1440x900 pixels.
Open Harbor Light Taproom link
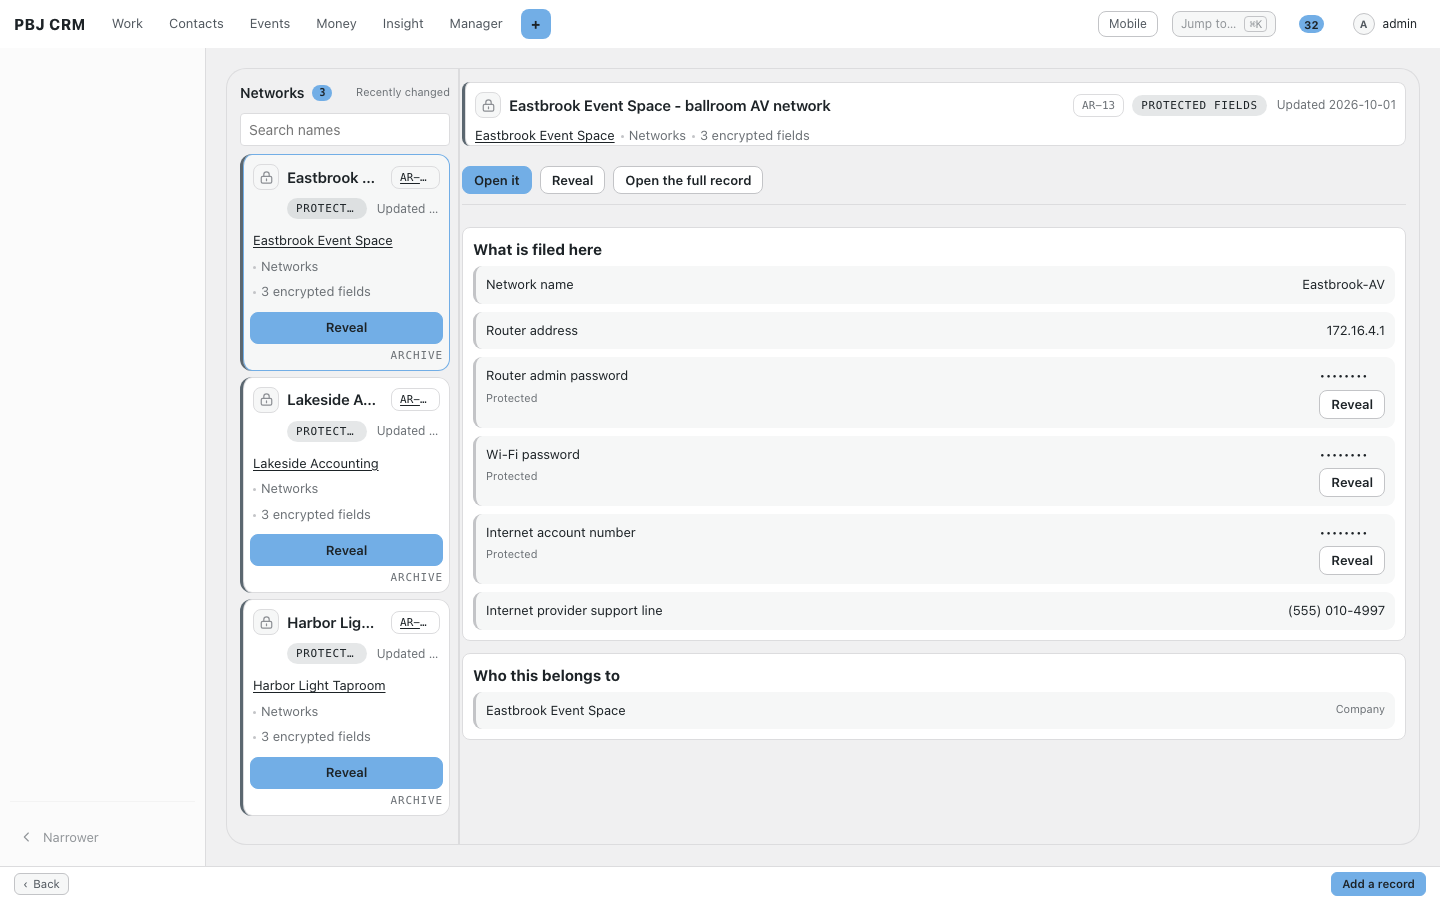(x=319, y=686)
